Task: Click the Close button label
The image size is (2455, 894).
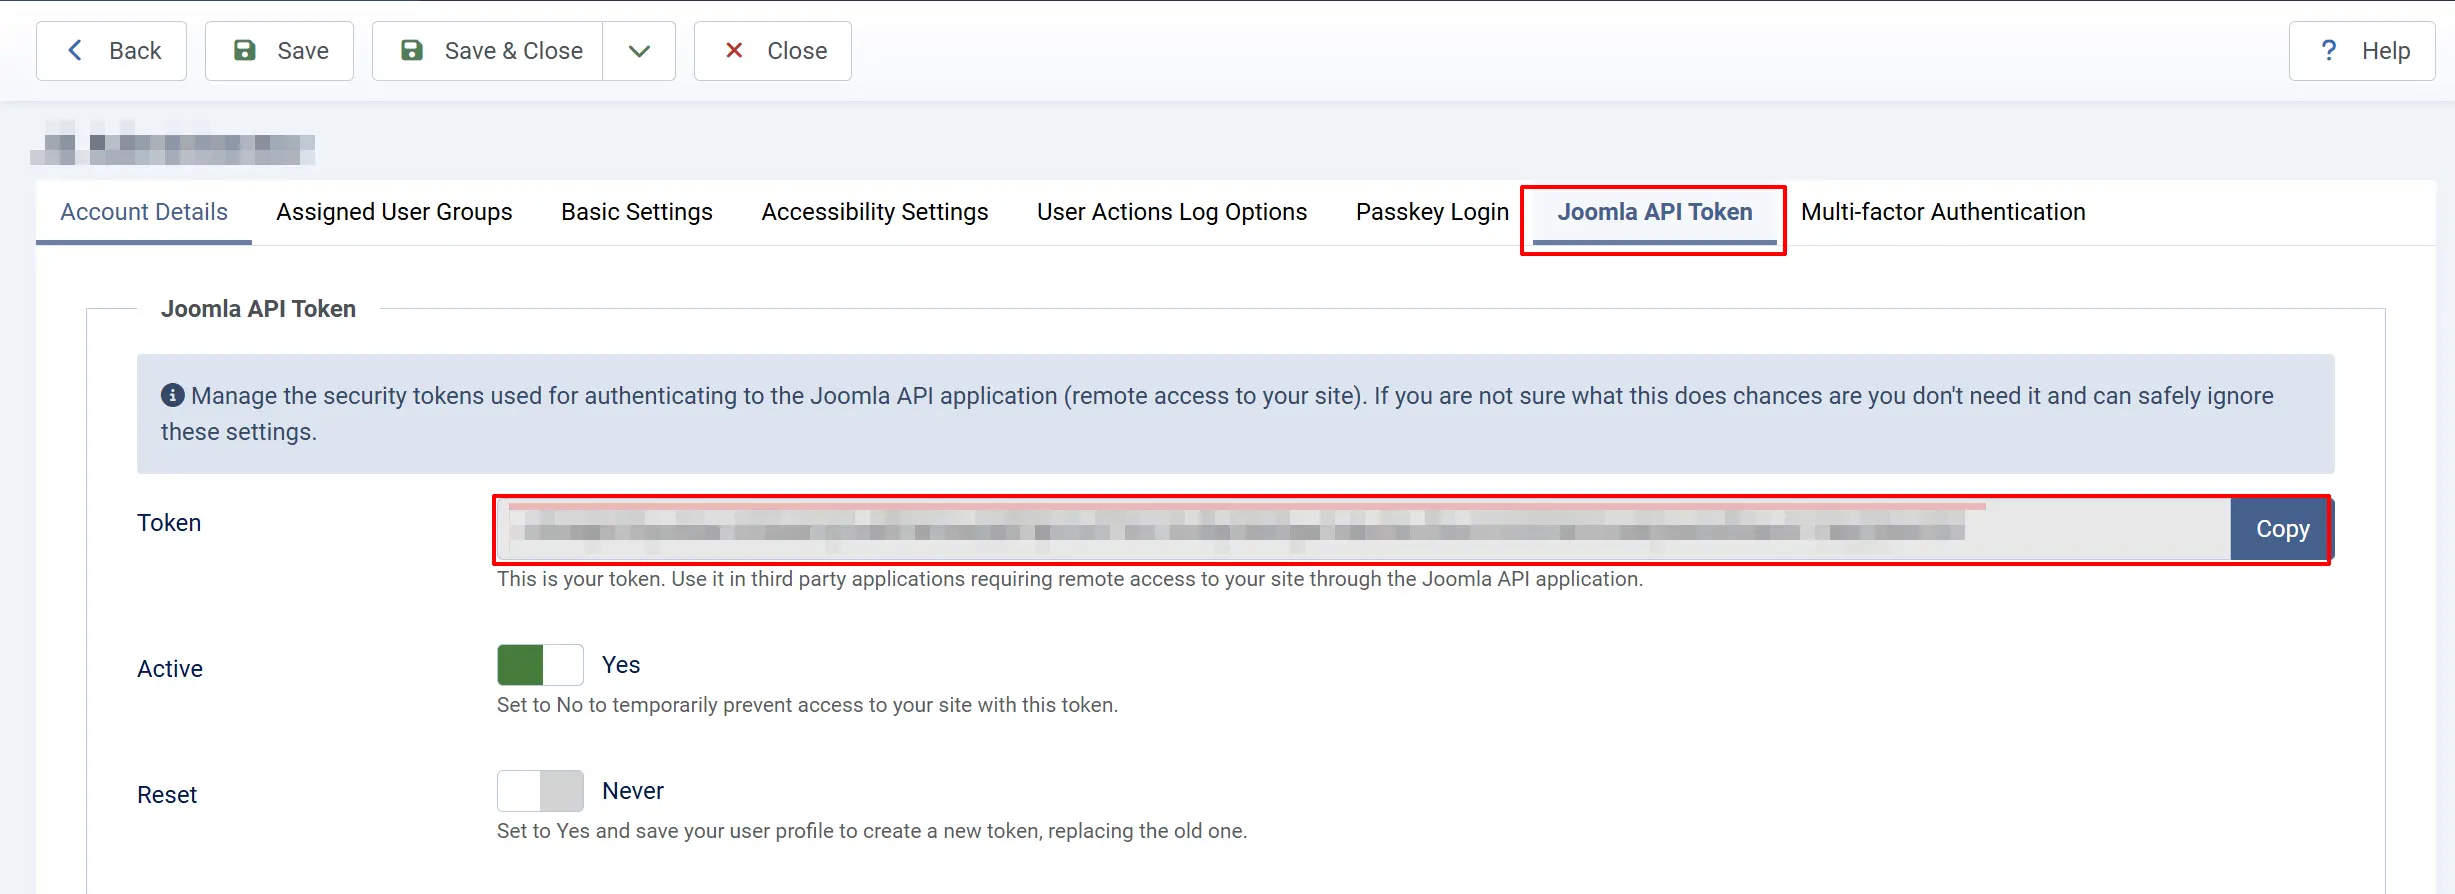Action: click(x=797, y=51)
